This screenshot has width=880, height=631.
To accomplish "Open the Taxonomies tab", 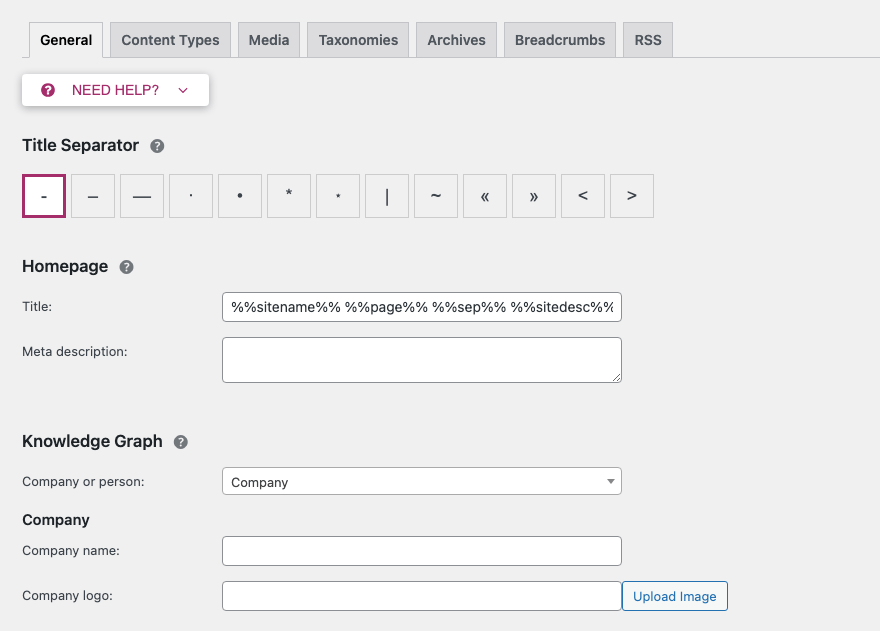I will (358, 40).
